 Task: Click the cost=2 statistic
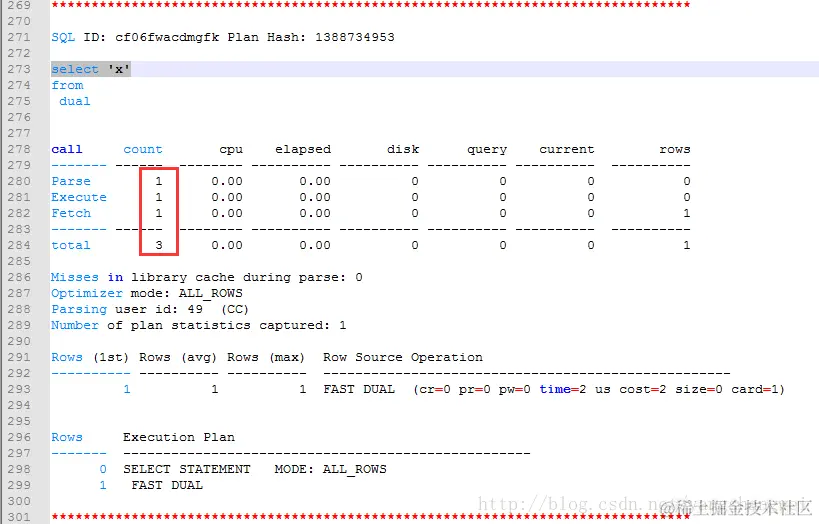coord(642,389)
